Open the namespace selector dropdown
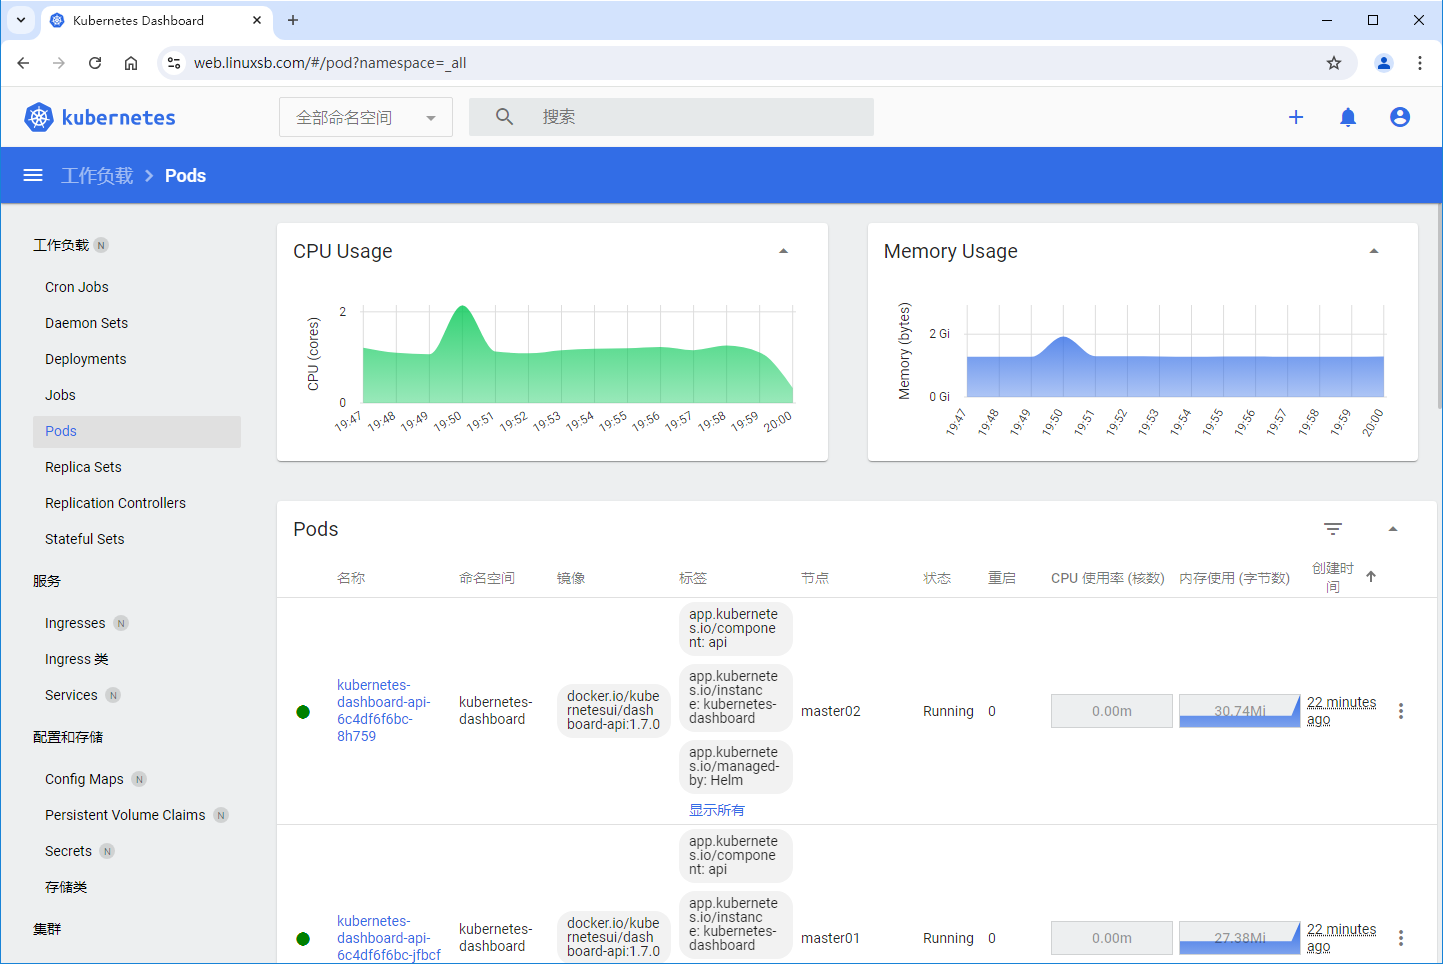 (365, 117)
